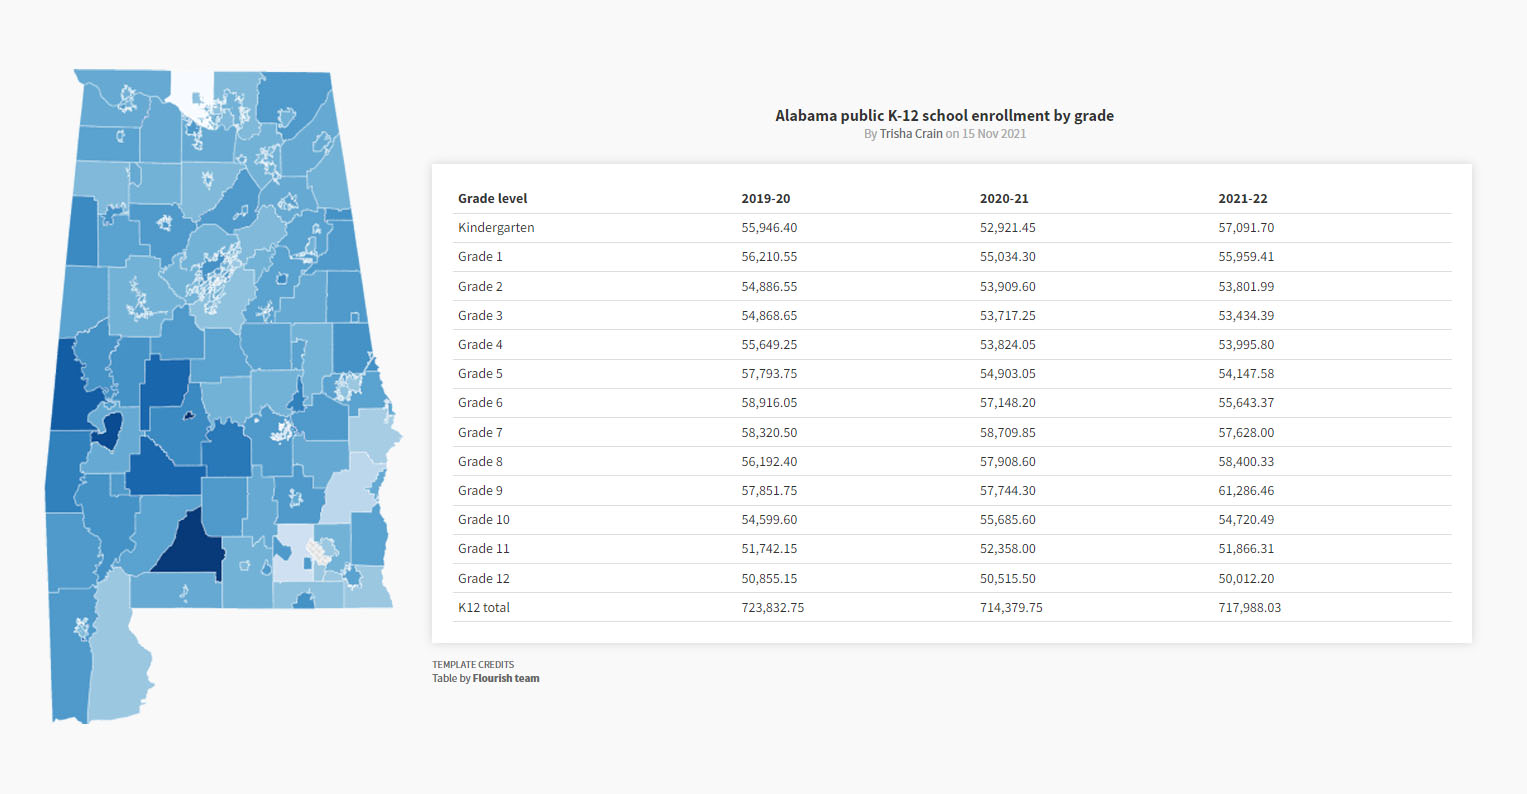This screenshot has height=794, width=1527.
Task: Click K12 total value 723,832.75
Action: [x=772, y=608]
